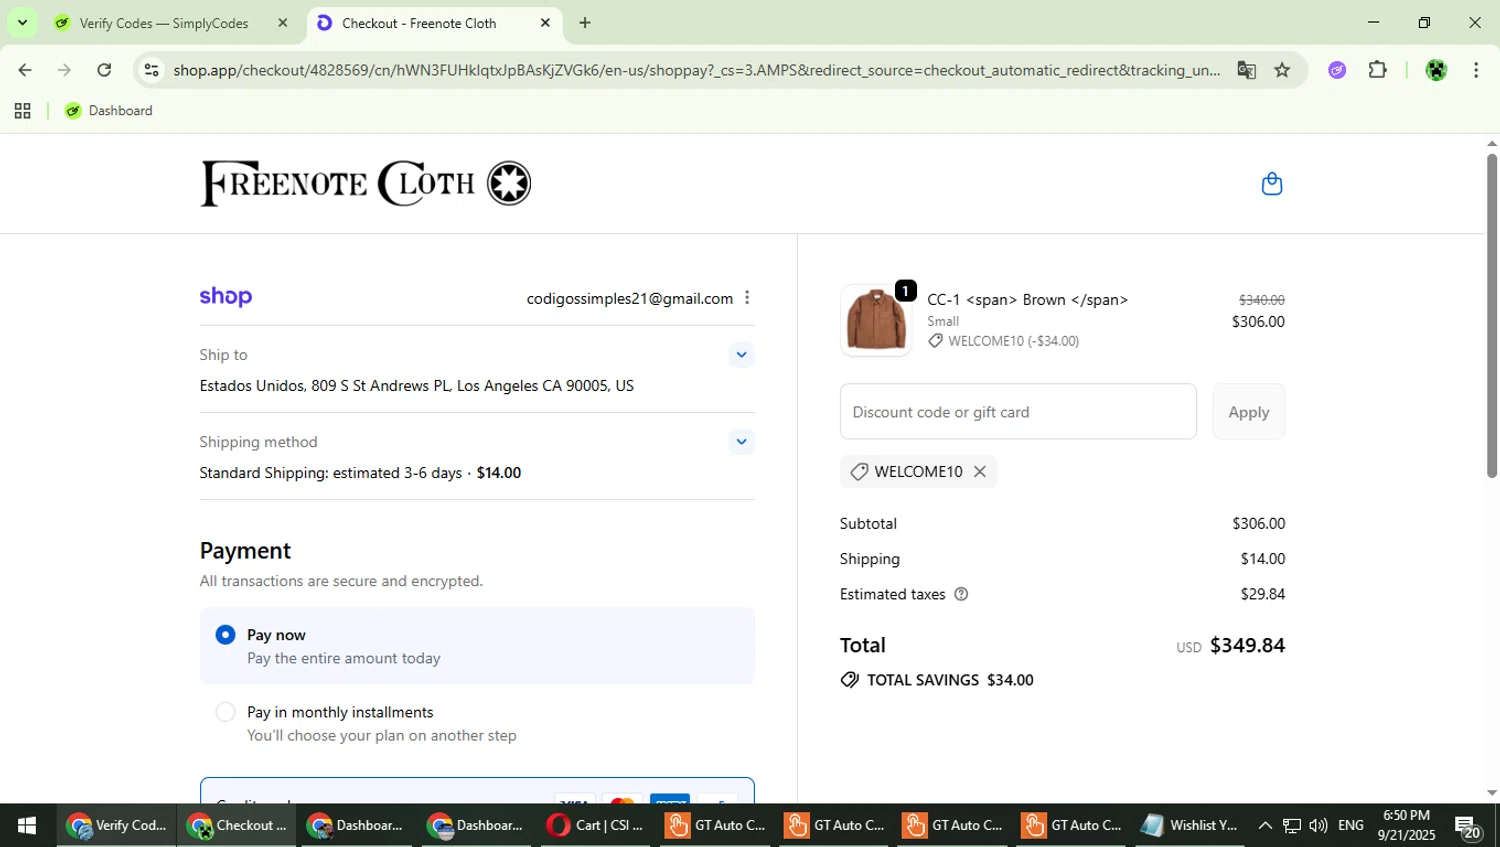Screen dimensions: 1500x847
Task: Open a new browser tab
Action: tap(585, 23)
